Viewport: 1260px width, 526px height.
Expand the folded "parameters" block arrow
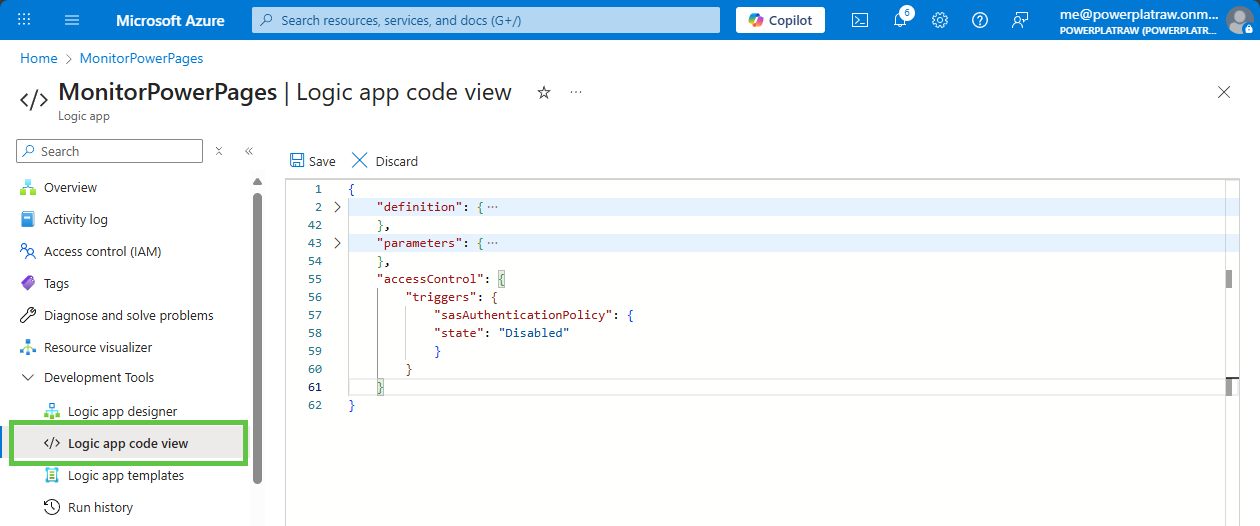pos(337,243)
